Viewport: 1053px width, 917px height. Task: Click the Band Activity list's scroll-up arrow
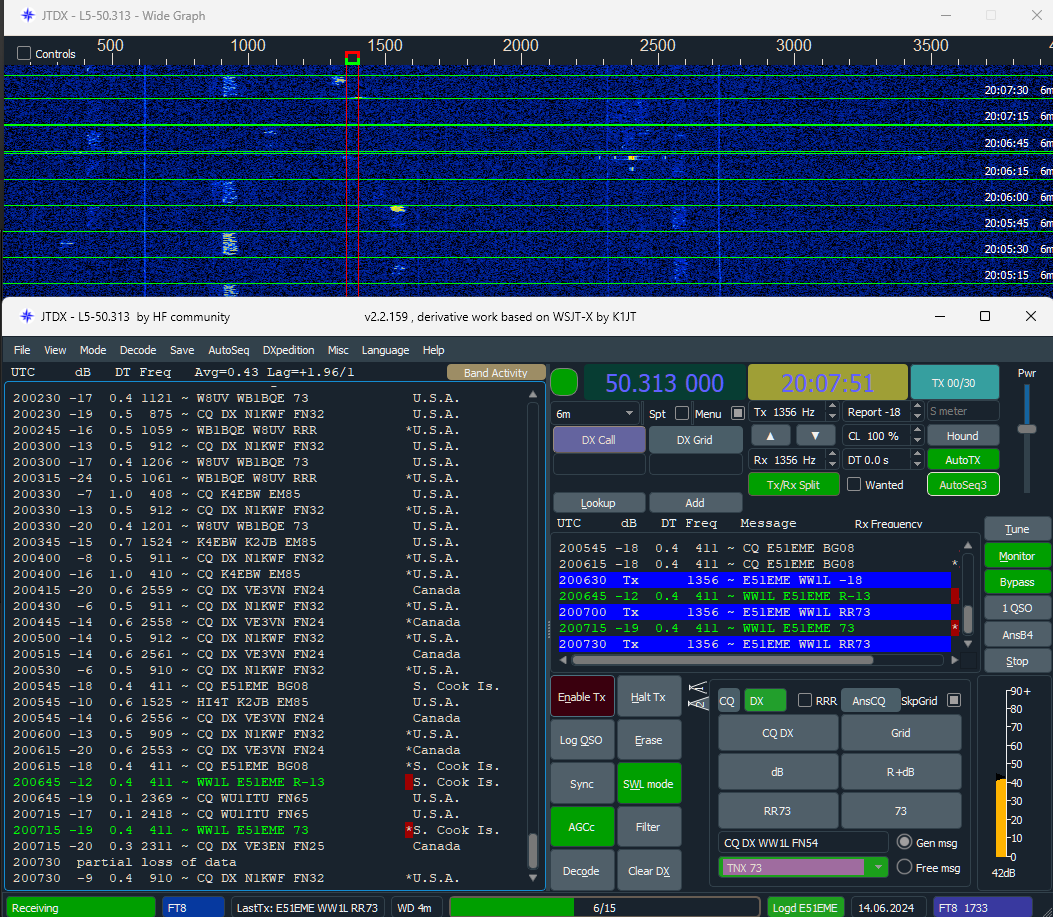point(533,394)
